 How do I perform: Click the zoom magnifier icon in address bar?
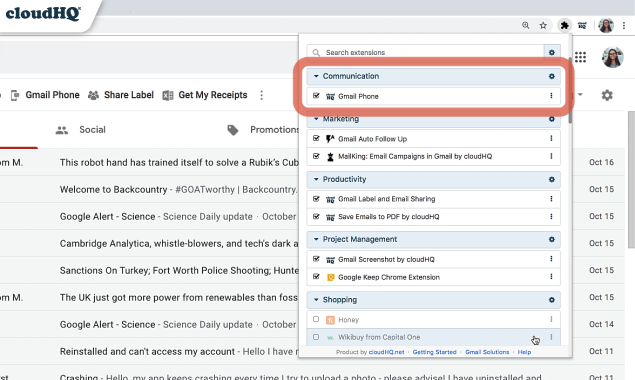click(x=526, y=26)
